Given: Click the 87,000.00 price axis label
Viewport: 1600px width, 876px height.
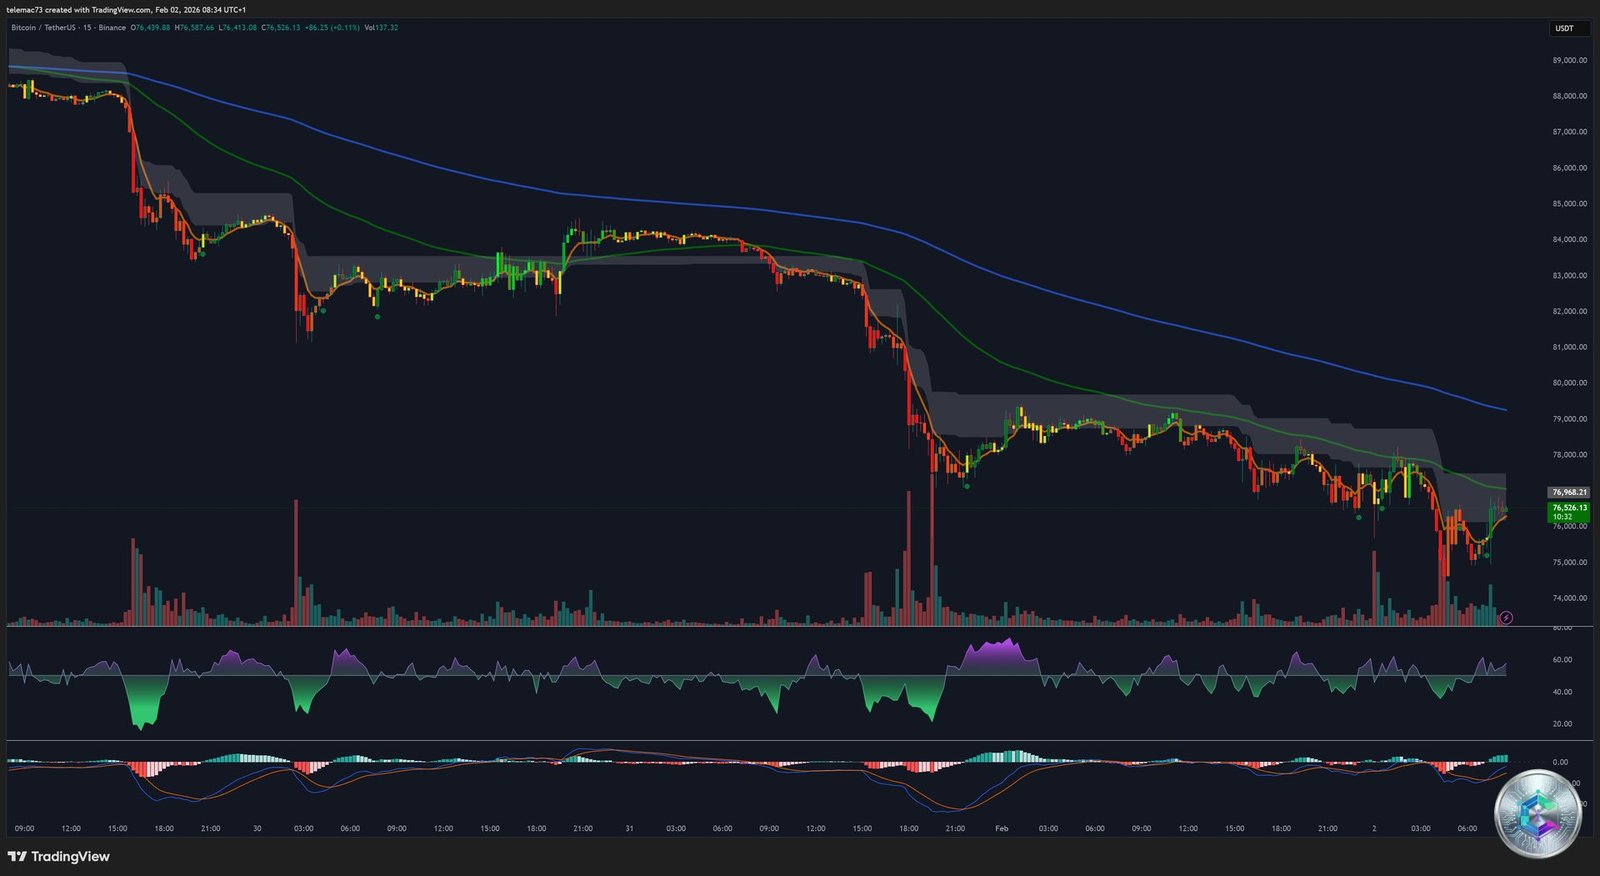Looking at the screenshot, I should [1569, 132].
